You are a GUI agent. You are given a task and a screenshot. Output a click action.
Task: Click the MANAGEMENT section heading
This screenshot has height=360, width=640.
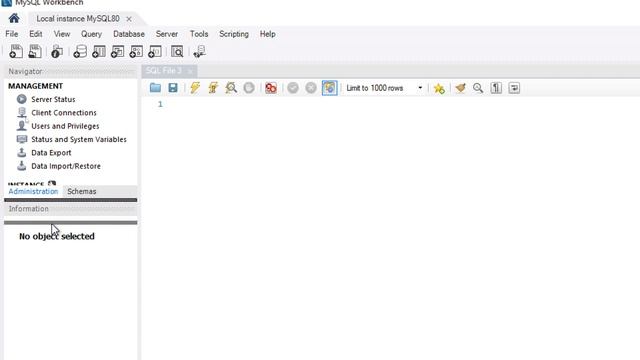pyautogui.click(x=36, y=86)
